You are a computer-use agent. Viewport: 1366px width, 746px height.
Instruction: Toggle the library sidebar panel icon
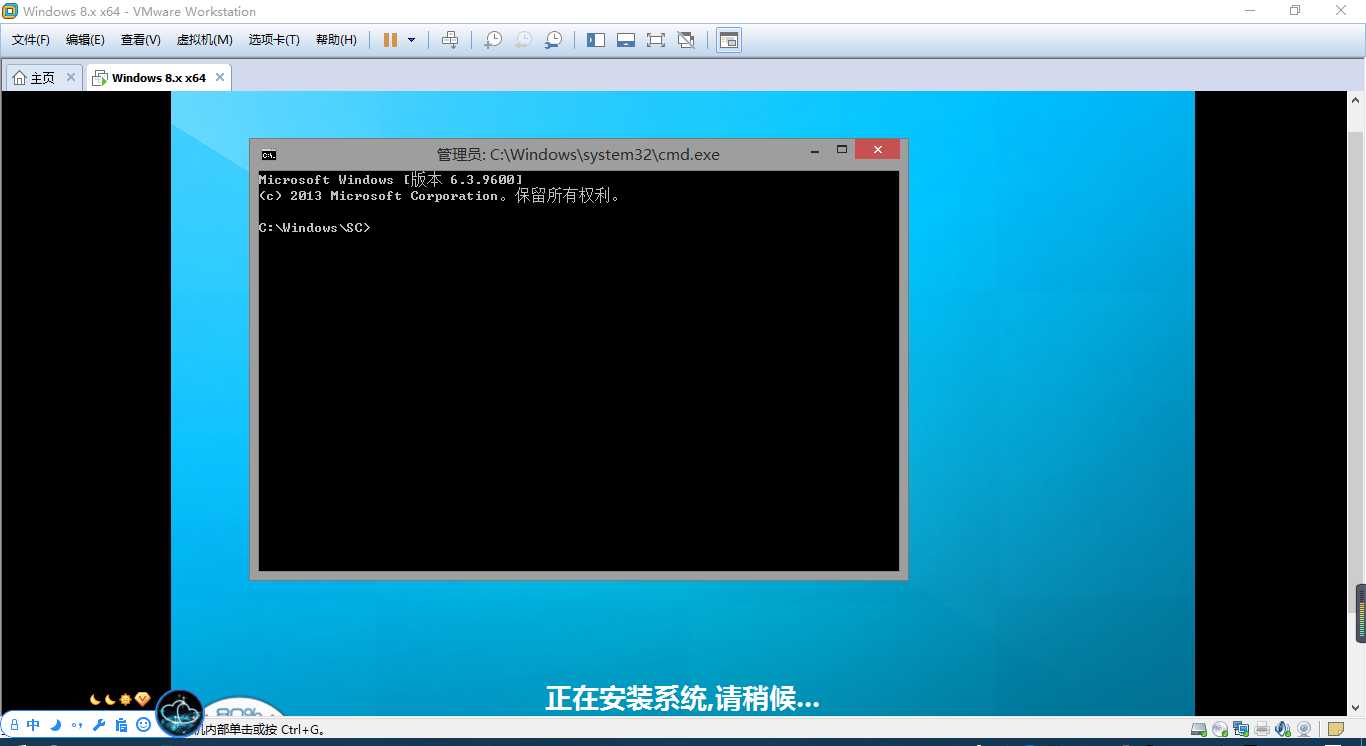pos(596,40)
